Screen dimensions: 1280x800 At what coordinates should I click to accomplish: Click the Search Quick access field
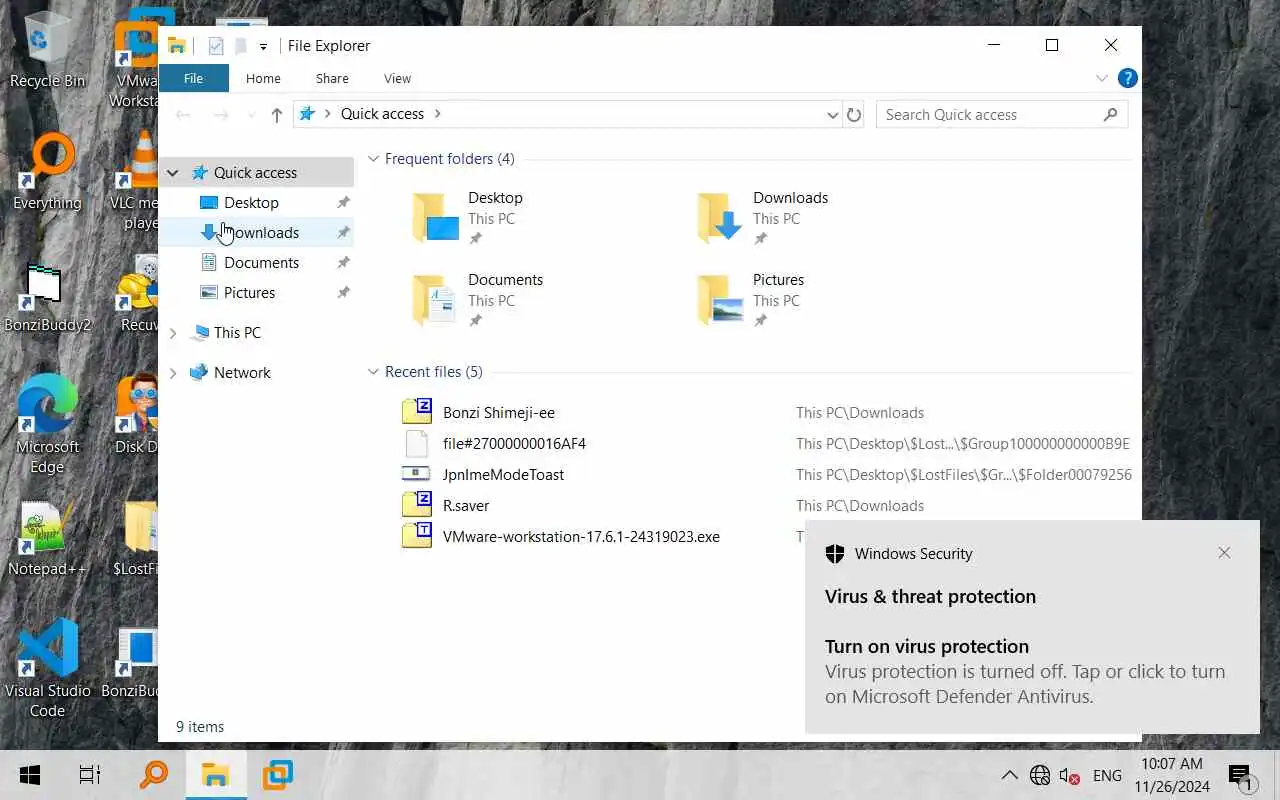[x=1002, y=114]
